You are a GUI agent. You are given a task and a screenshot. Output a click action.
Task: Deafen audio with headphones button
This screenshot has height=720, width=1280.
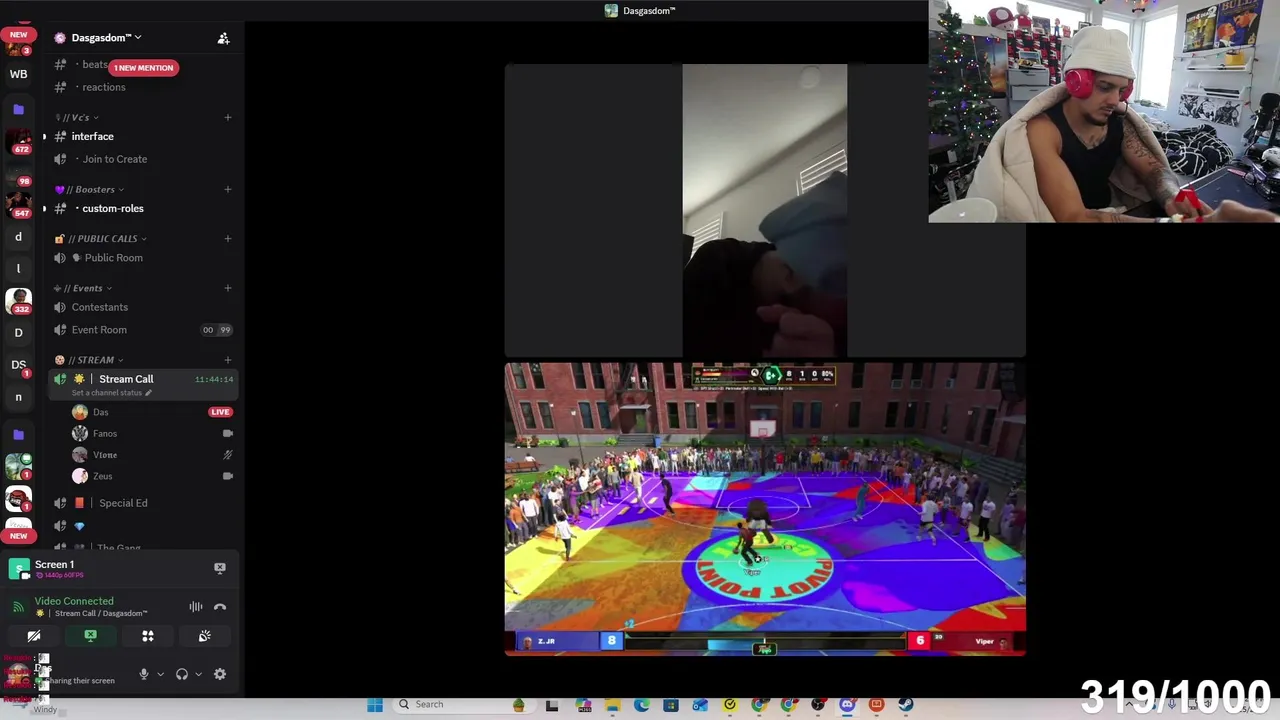[x=181, y=674]
